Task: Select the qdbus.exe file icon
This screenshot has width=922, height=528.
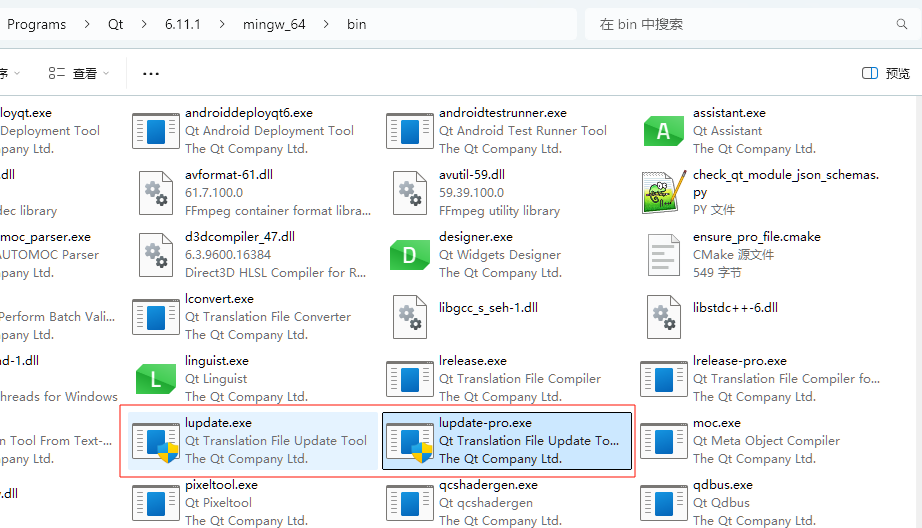Action: click(x=664, y=503)
